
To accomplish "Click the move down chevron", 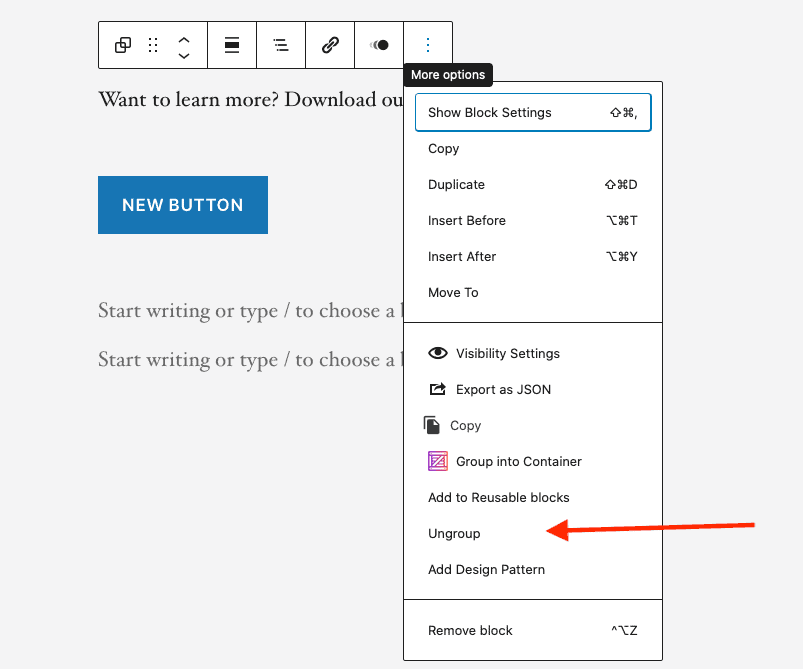I will [184, 55].
